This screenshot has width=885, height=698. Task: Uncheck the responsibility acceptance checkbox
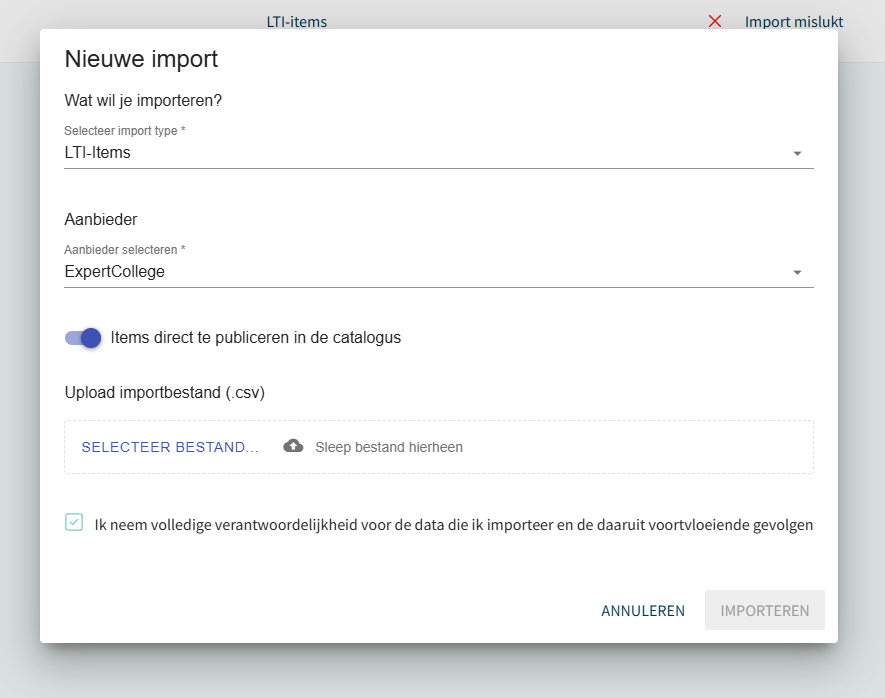point(74,522)
